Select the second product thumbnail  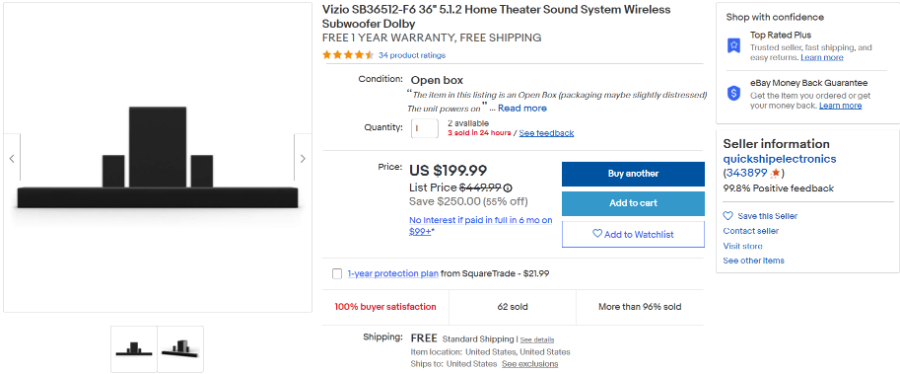coord(181,349)
